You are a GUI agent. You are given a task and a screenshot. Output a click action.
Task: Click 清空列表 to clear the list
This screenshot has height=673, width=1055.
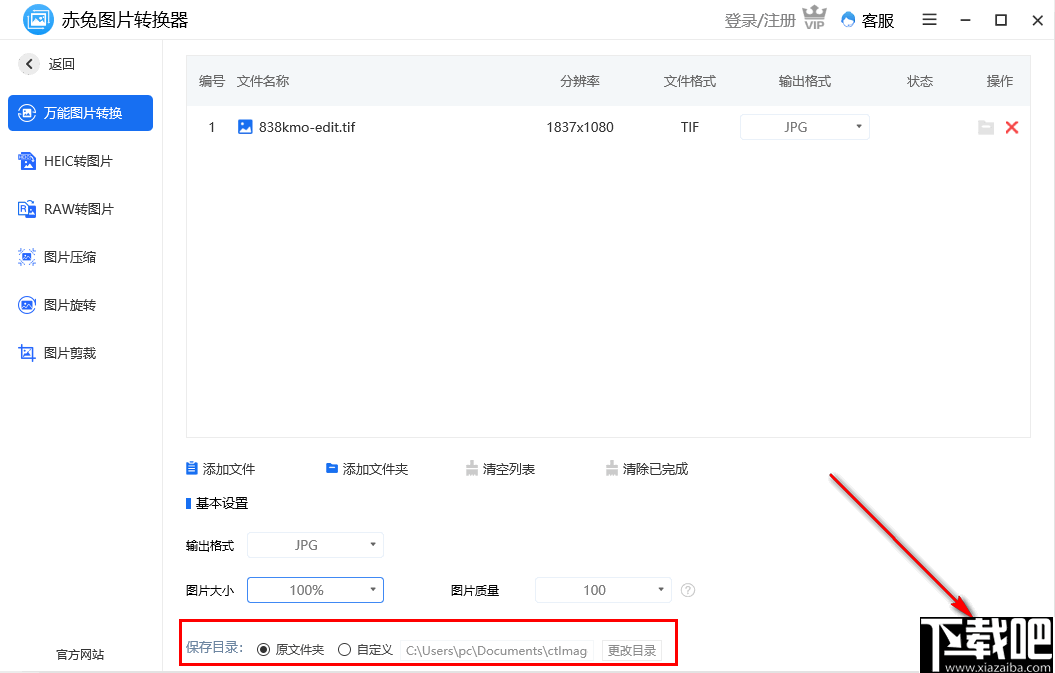(500, 468)
